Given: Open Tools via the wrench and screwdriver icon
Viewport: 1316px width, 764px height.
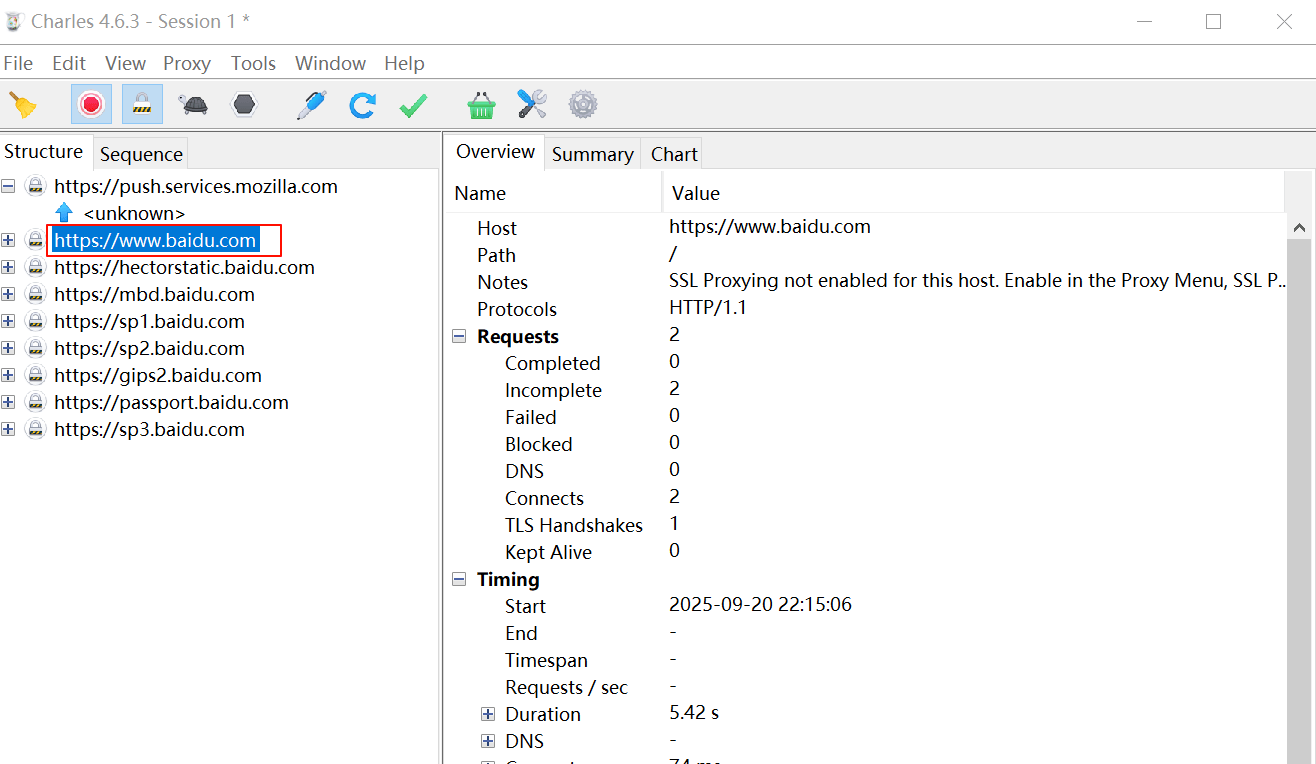Looking at the screenshot, I should 532,105.
